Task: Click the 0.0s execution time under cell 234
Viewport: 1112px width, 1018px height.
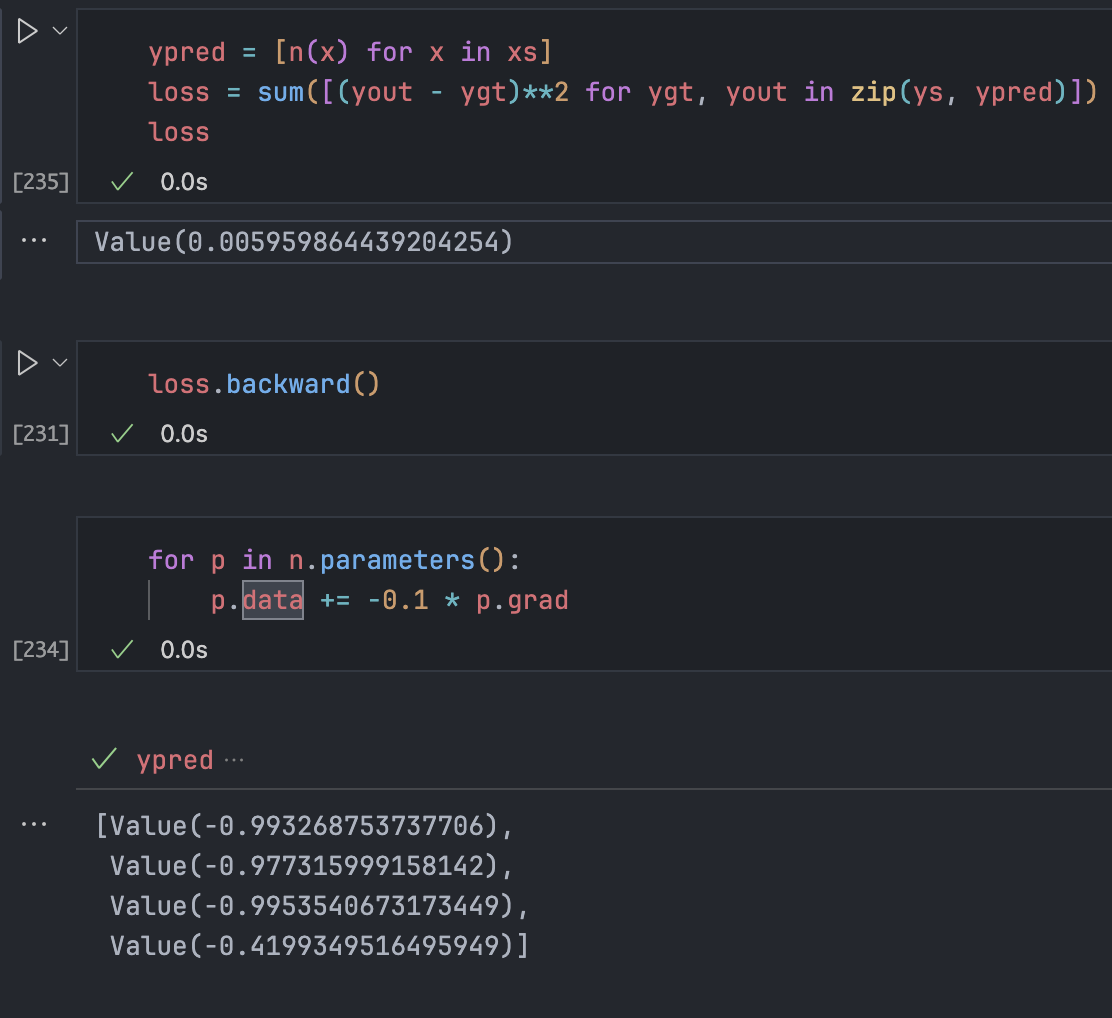Action: pos(184,650)
